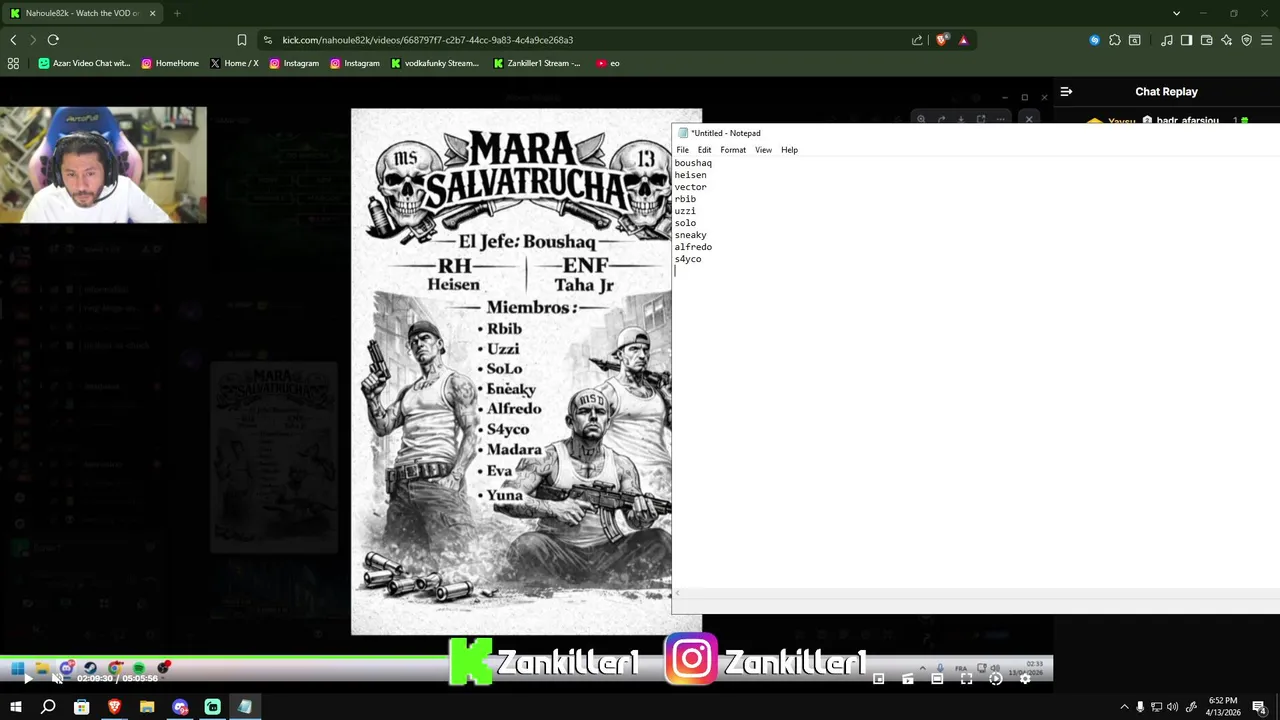This screenshot has width=1280, height=720.
Task: Open the Extensions puzzle icon
Action: (1115, 40)
